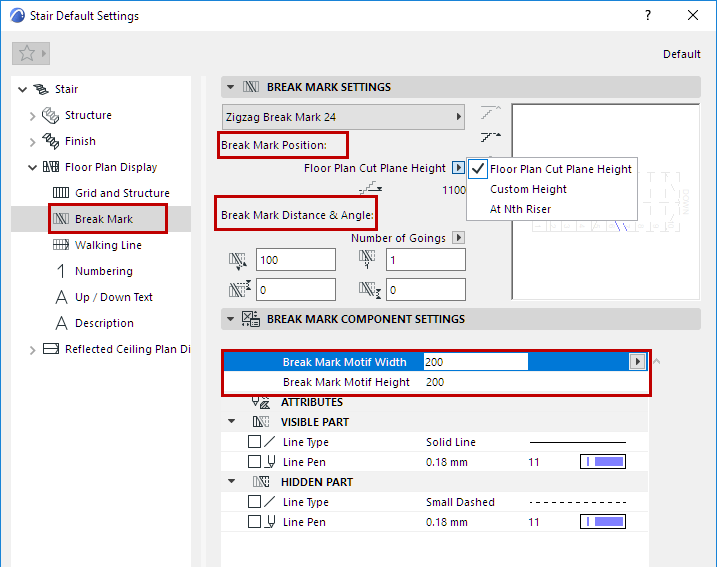Choose Custom Height from the popup menu
This screenshot has width=717, height=567.
pos(528,189)
